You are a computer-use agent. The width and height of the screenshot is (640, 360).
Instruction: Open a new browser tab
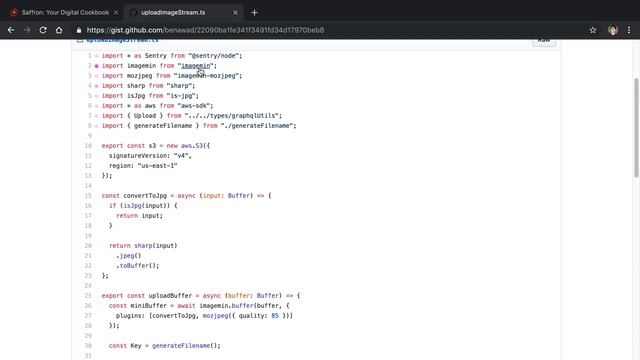pyautogui.click(x=254, y=13)
